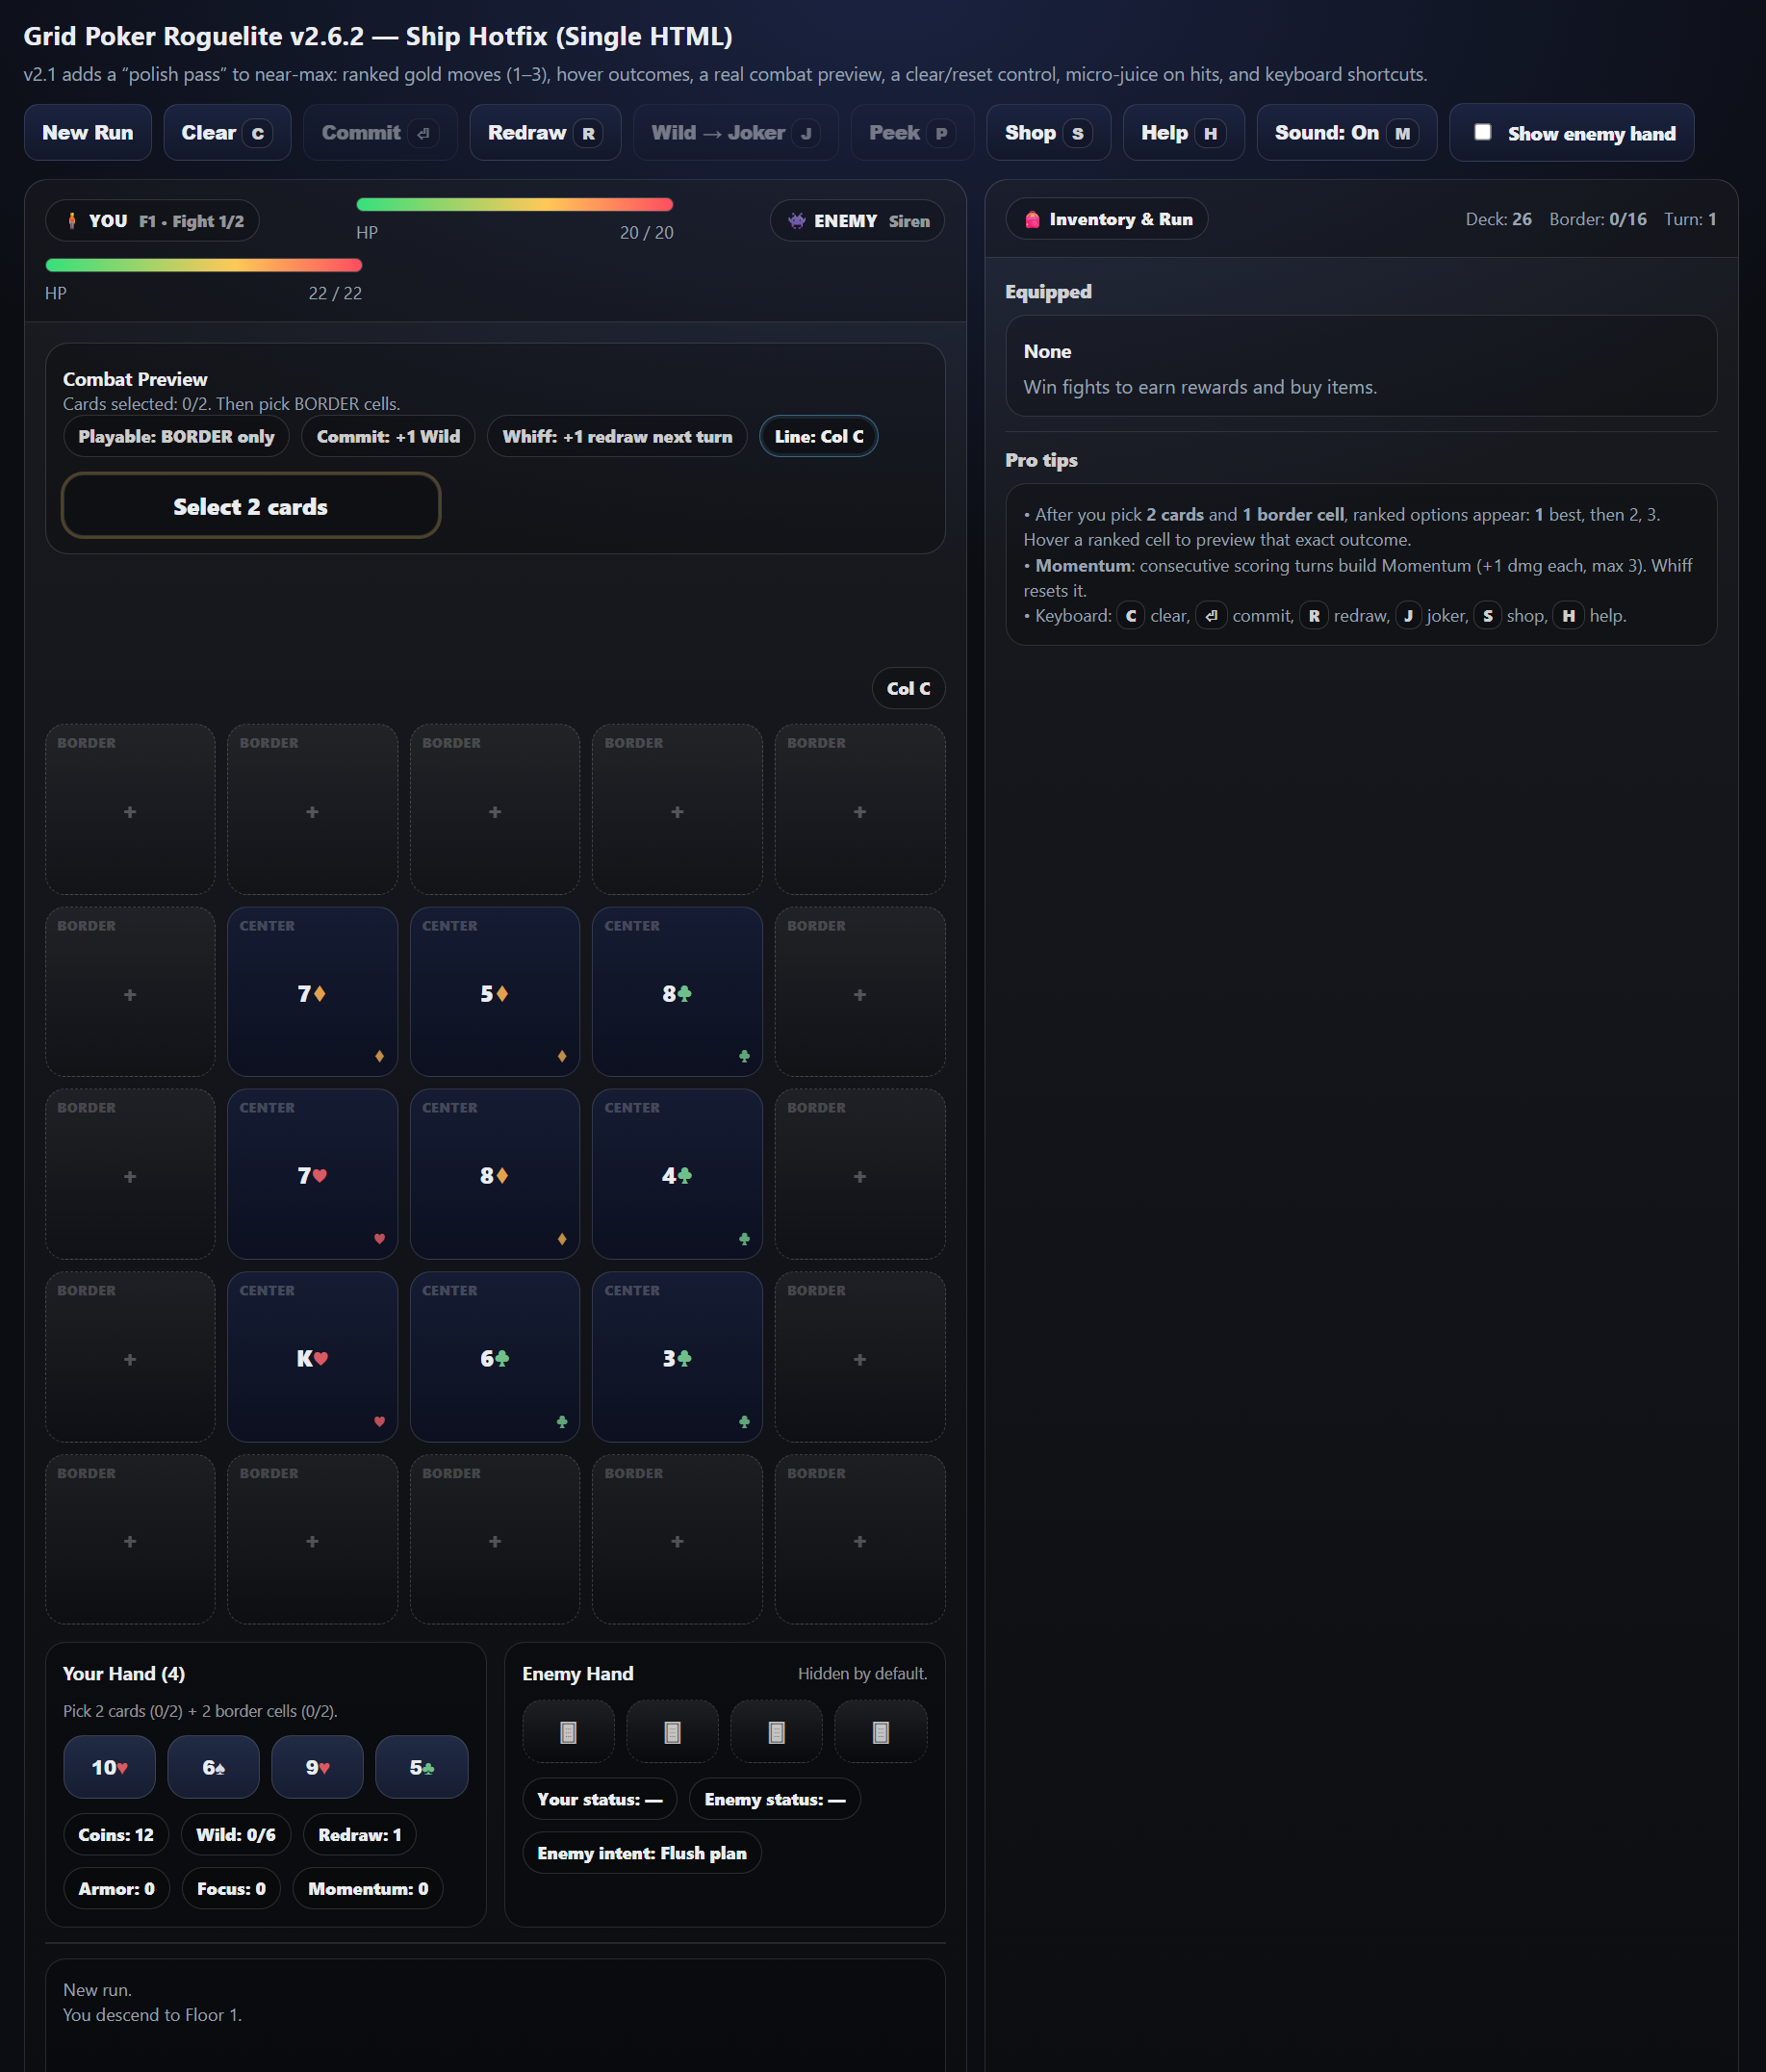Click the King of hearts center cell
The height and width of the screenshot is (2072, 1766).
point(312,1357)
